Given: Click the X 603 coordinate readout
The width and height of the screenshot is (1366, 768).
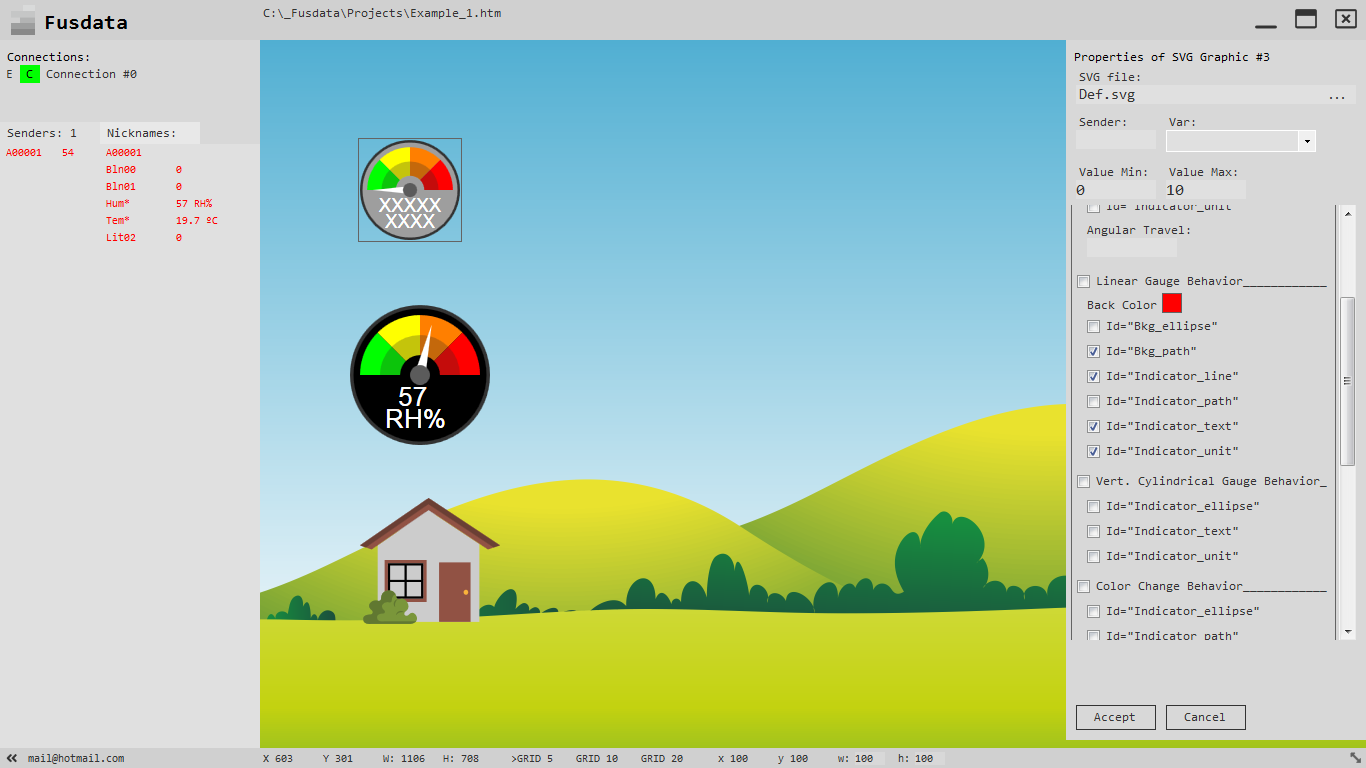Looking at the screenshot, I should 278,759.
